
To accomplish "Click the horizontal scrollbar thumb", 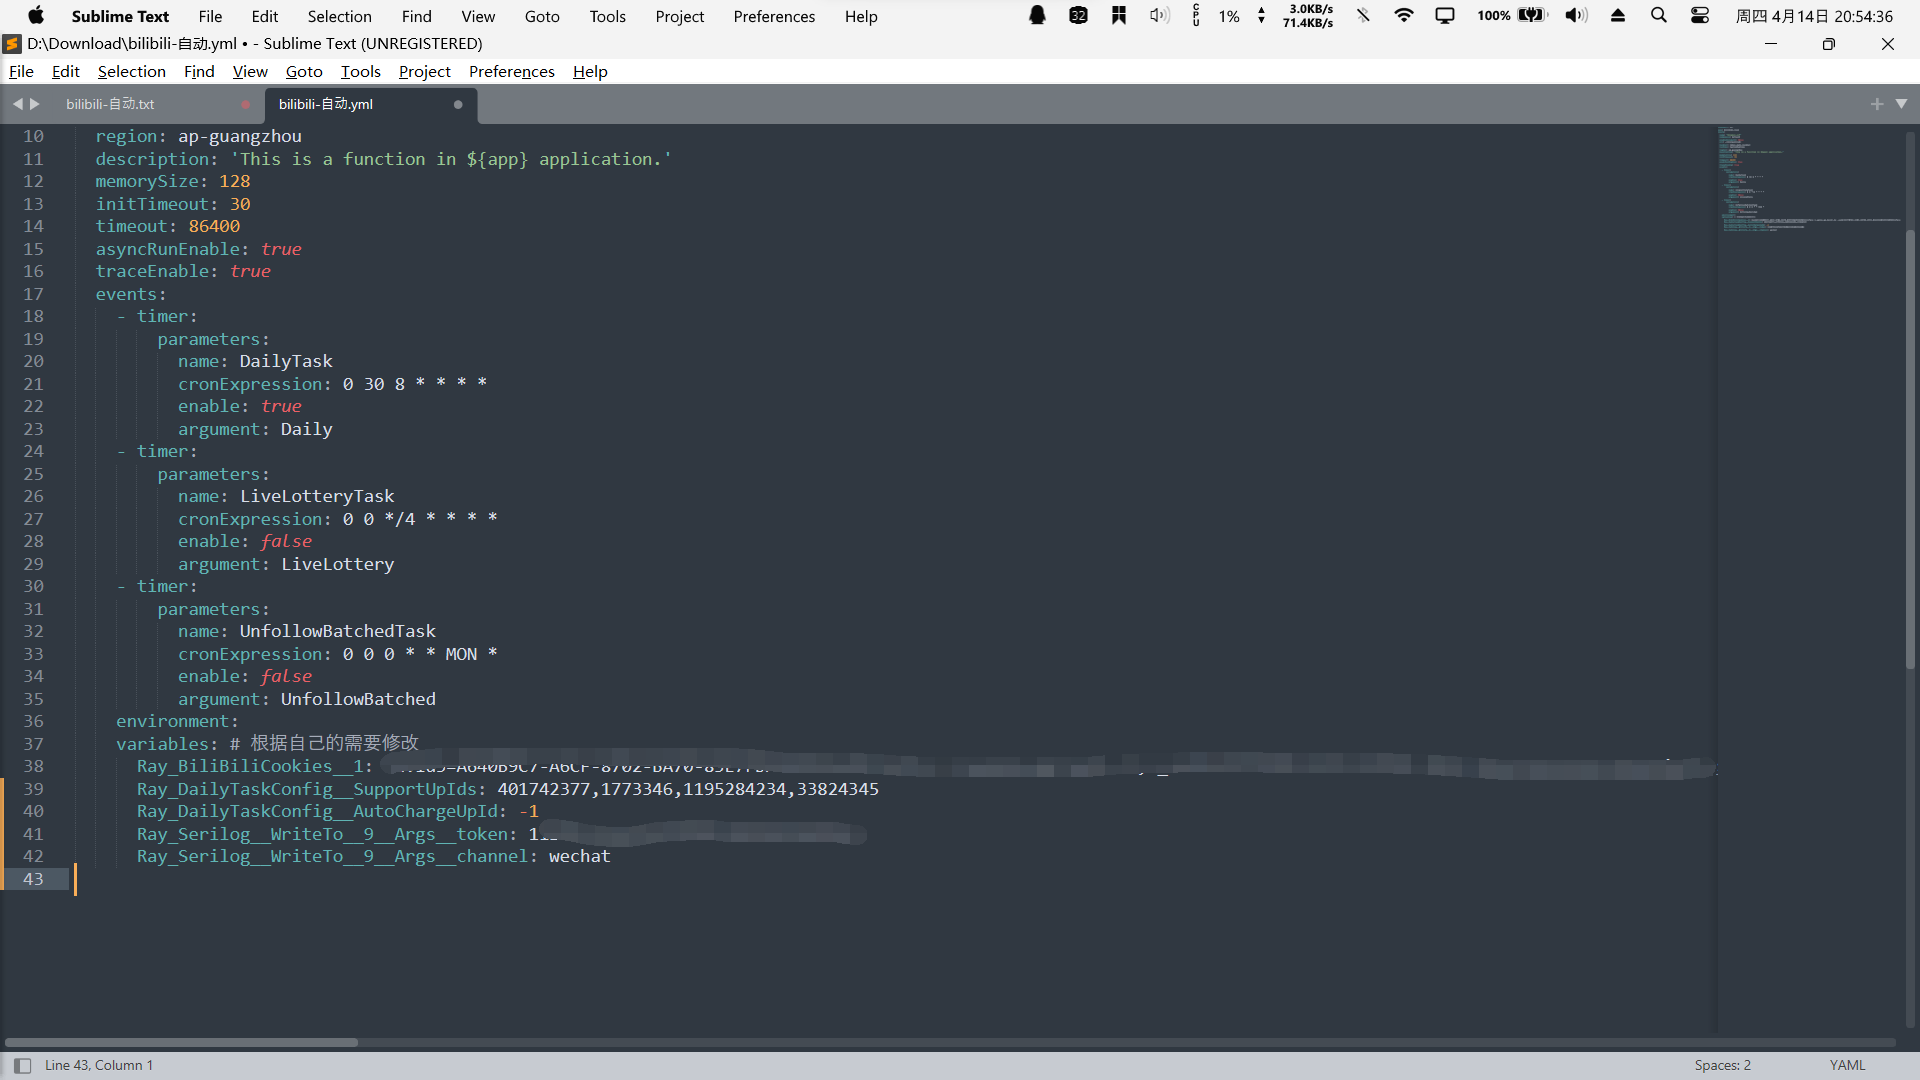I will point(181,1042).
